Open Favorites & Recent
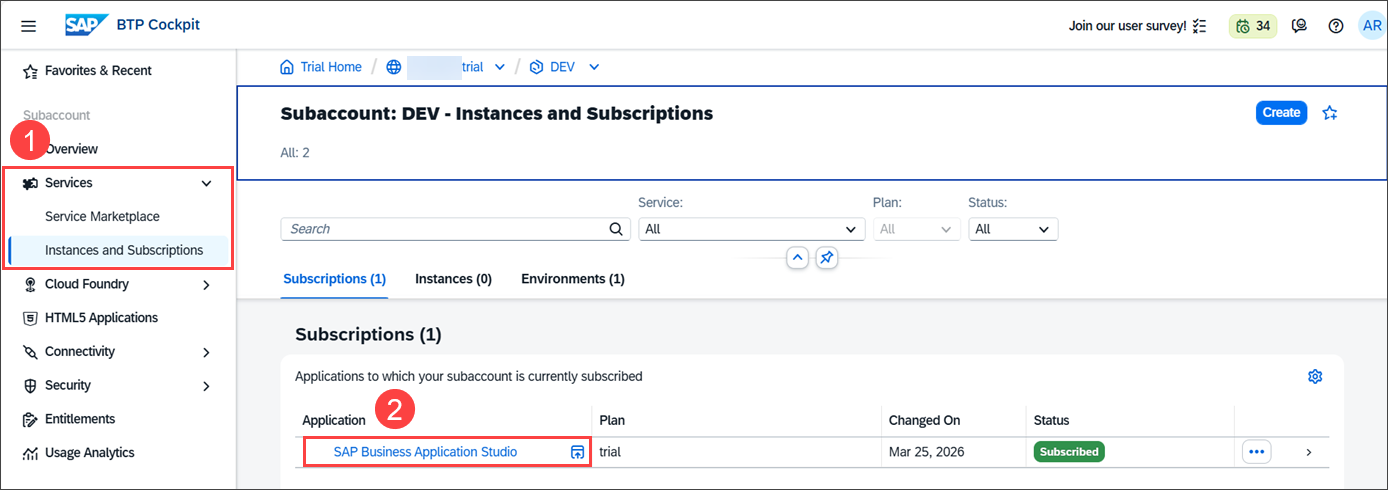The height and width of the screenshot is (490, 1388). click(x=98, y=71)
